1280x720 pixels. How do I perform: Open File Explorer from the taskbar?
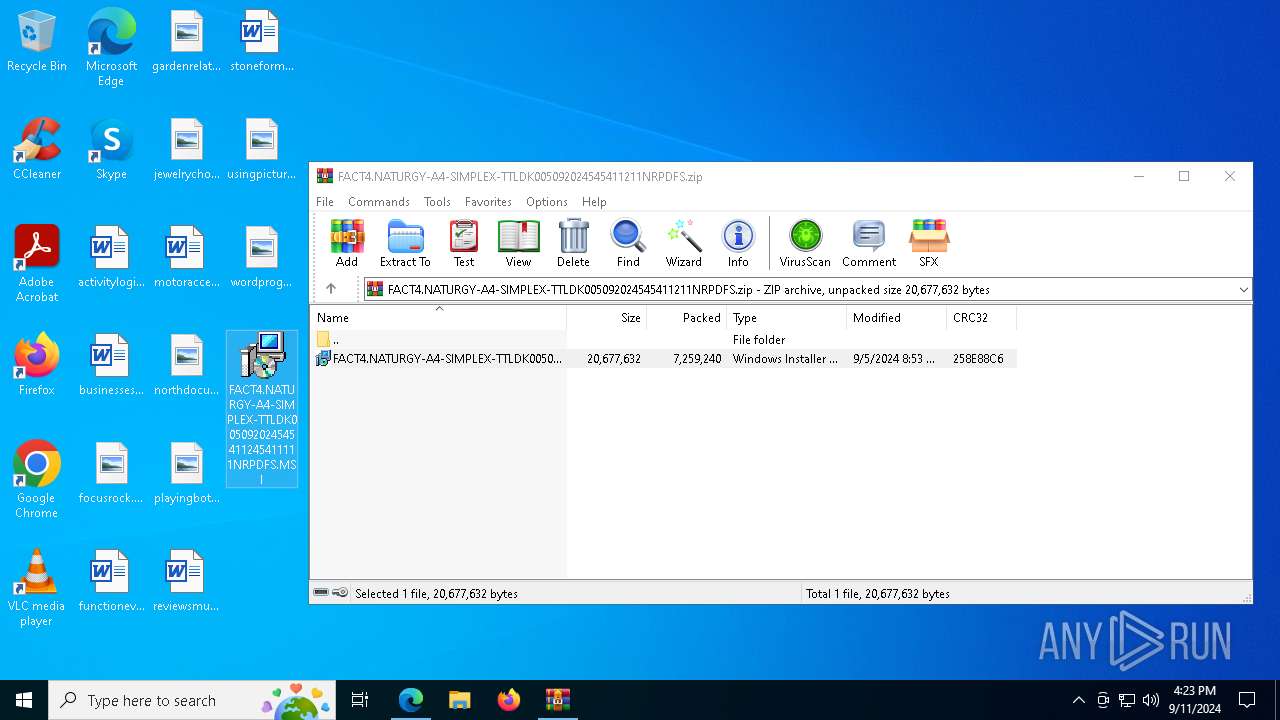[x=459, y=700]
